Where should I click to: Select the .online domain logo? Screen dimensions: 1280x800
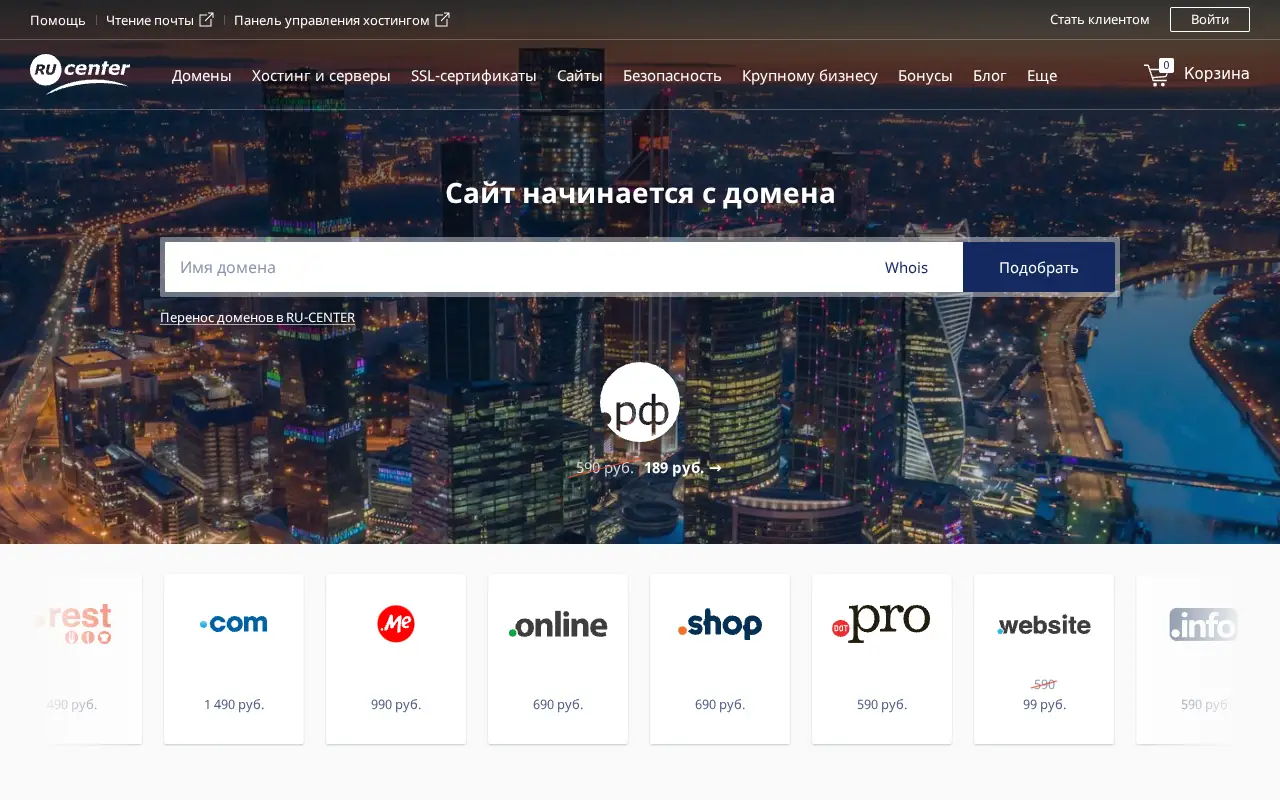[558, 625]
